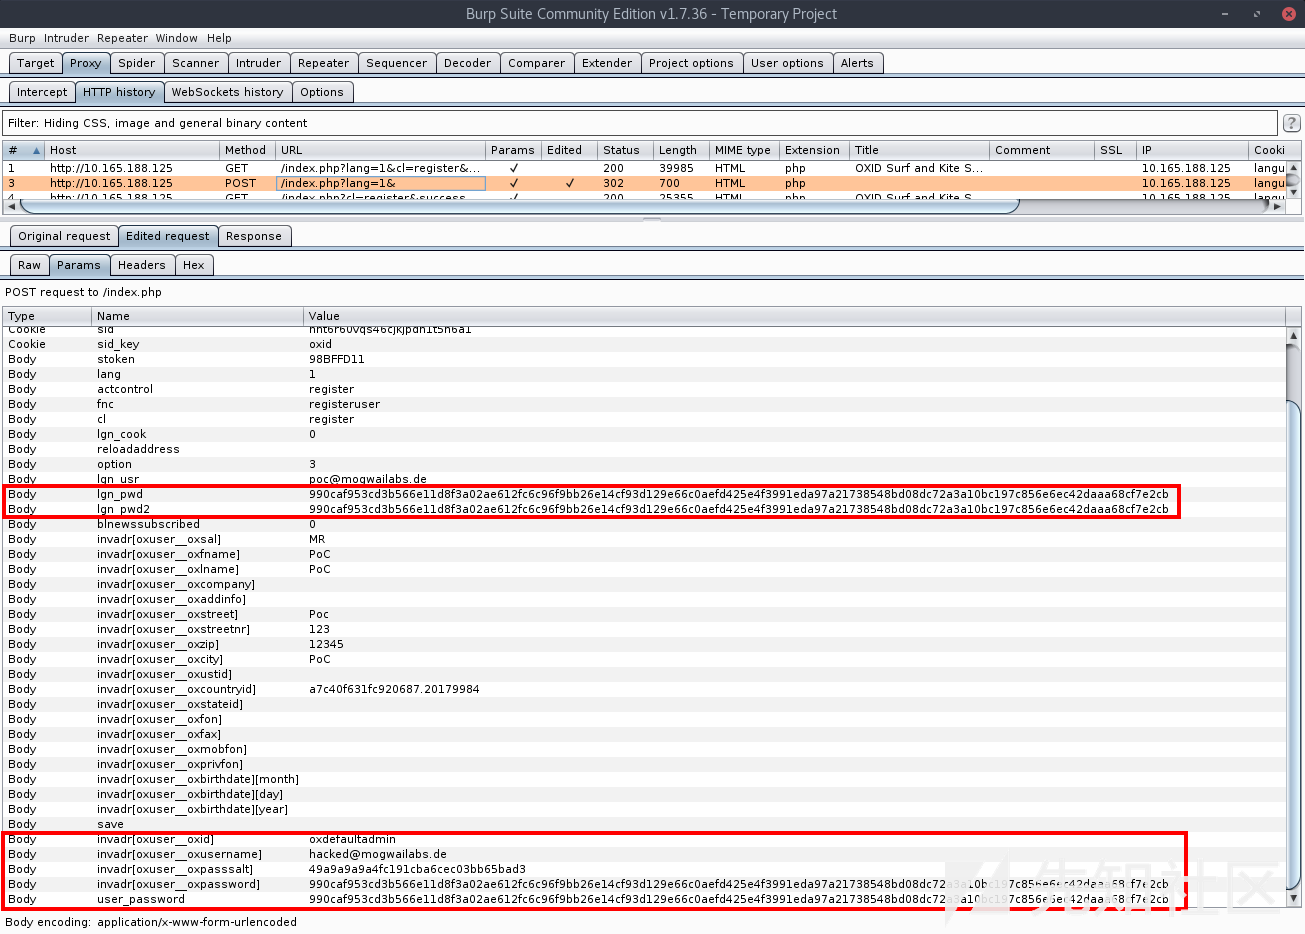Sort history by MIME type column header
Image resolution: width=1305 pixels, height=934 pixels.
(745, 150)
